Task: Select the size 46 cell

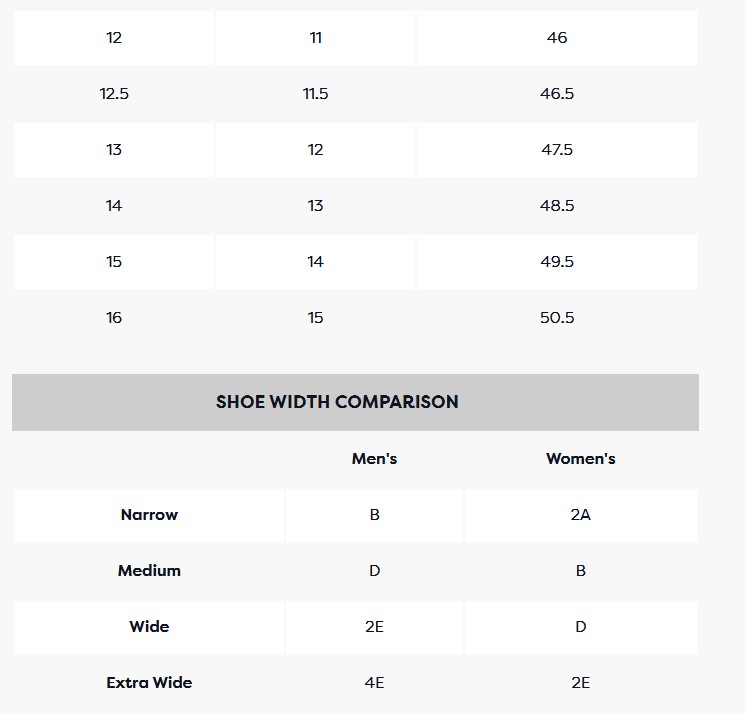Action: (557, 38)
